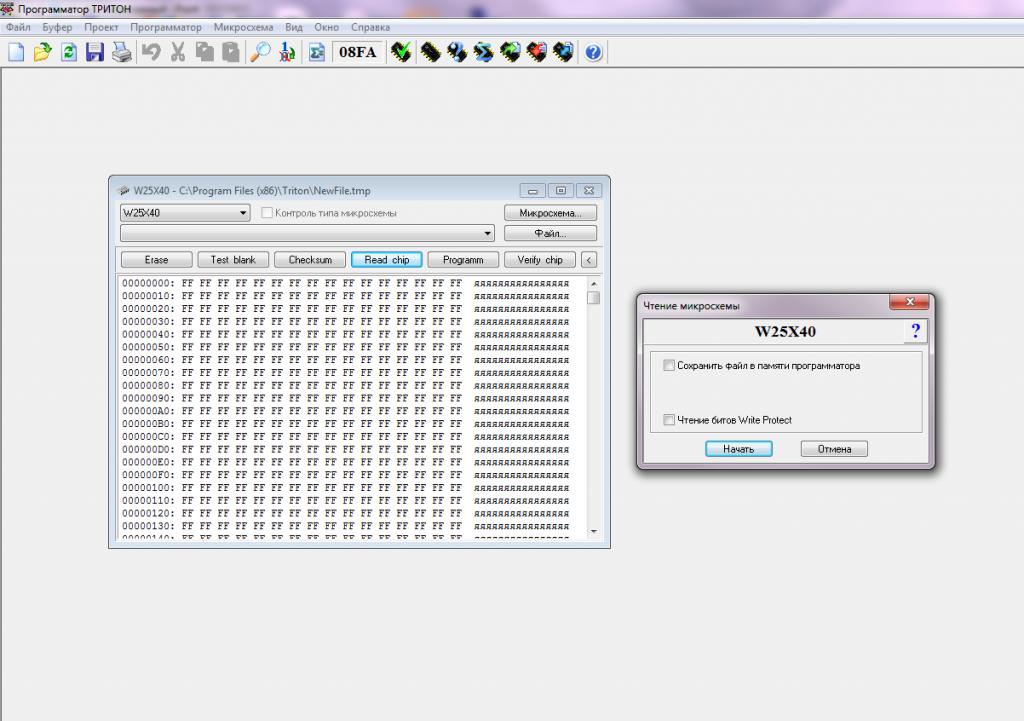Click the "Отмена" button
This screenshot has height=721, width=1024.
coord(833,449)
